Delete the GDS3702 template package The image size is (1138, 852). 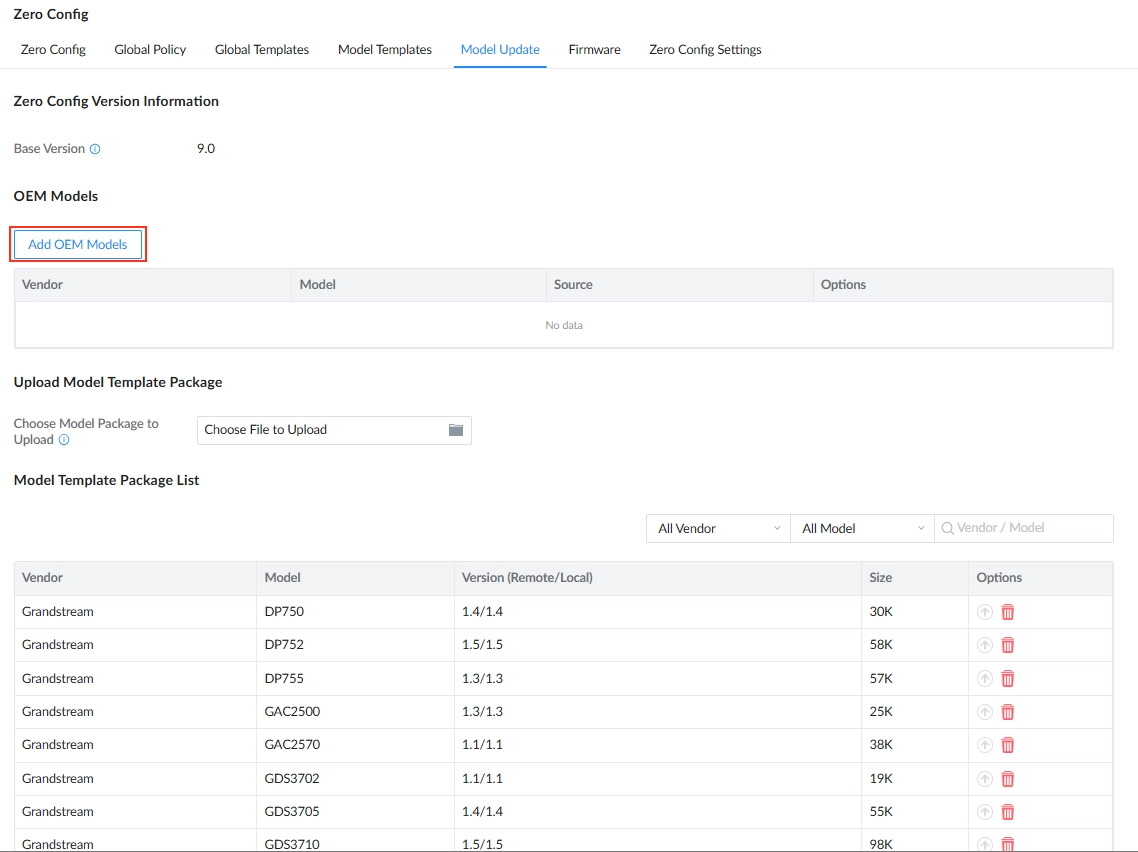click(x=1007, y=779)
